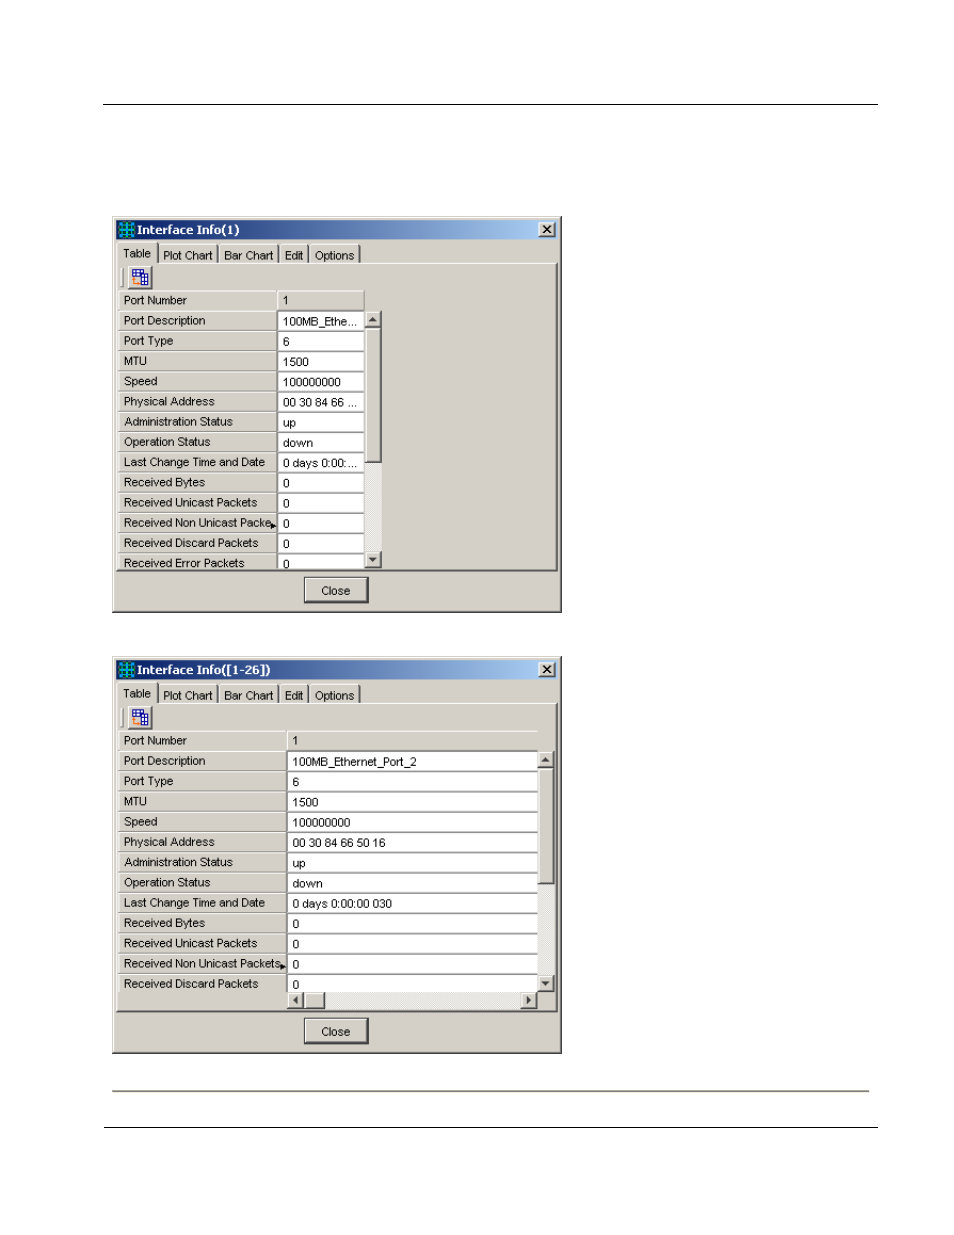Viewport: 954px width, 1235px height.
Task: Click the 100MB_Ethe... description cell
Action: point(320,321)
